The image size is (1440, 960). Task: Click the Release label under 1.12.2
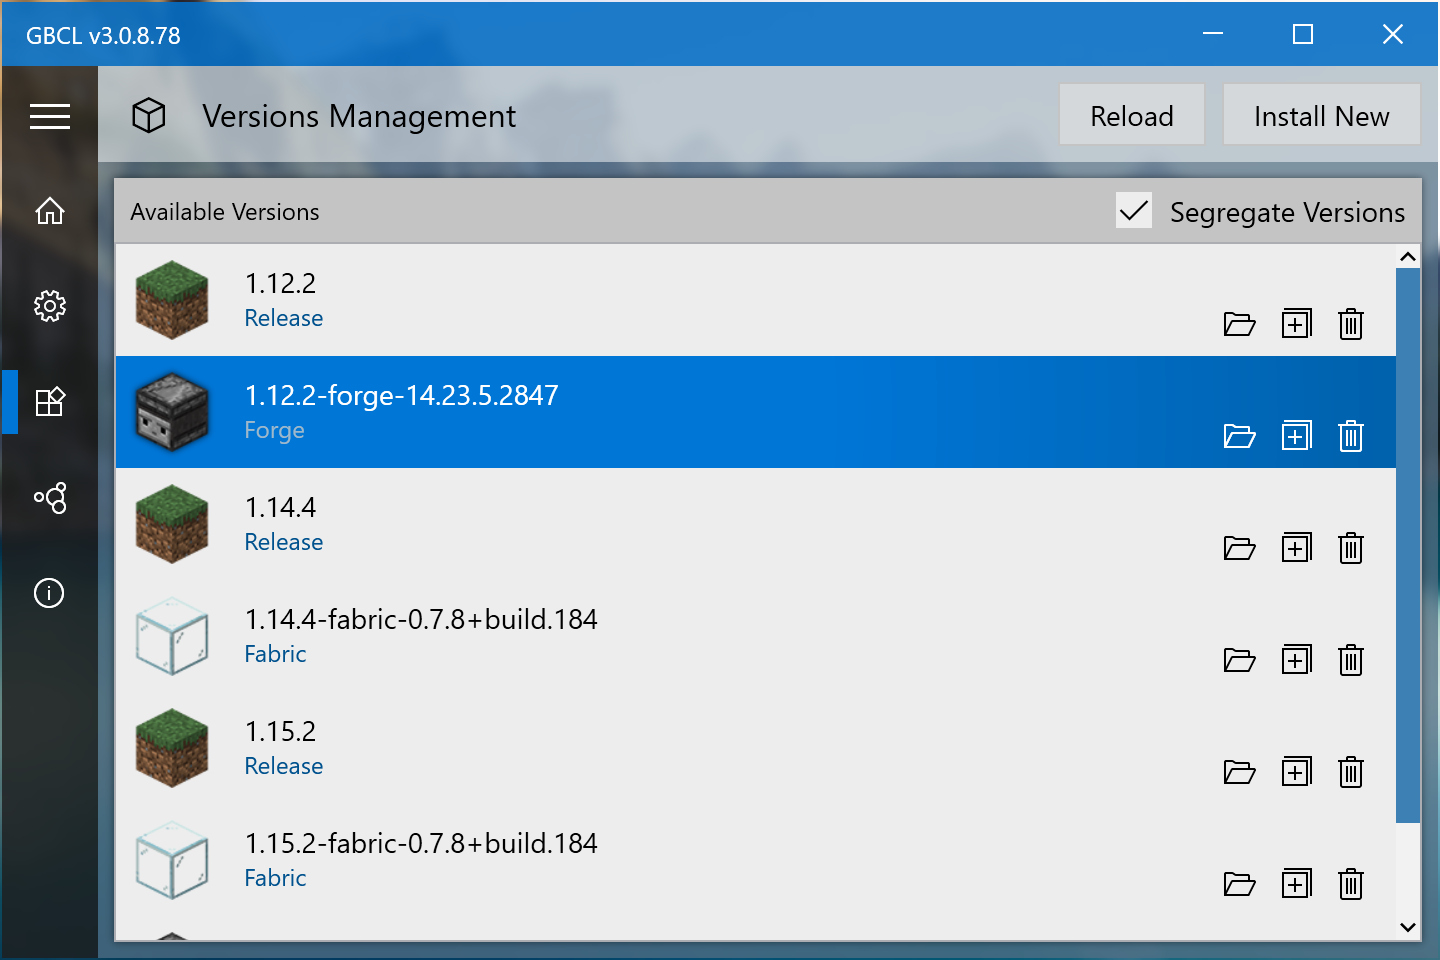tap(284, 318)
